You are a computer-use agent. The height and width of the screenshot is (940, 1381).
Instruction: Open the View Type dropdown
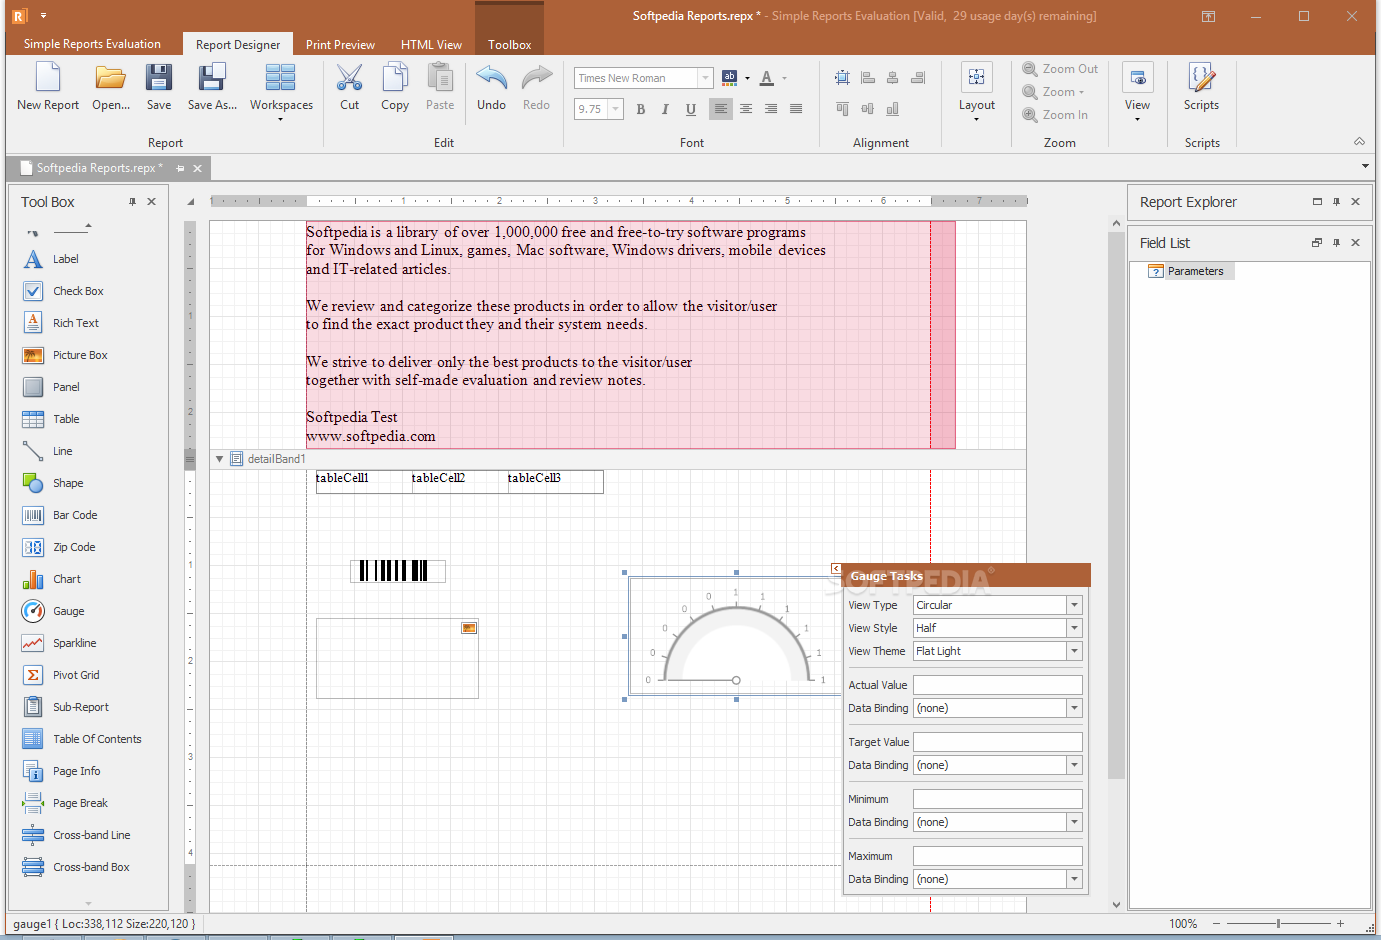1074,605
